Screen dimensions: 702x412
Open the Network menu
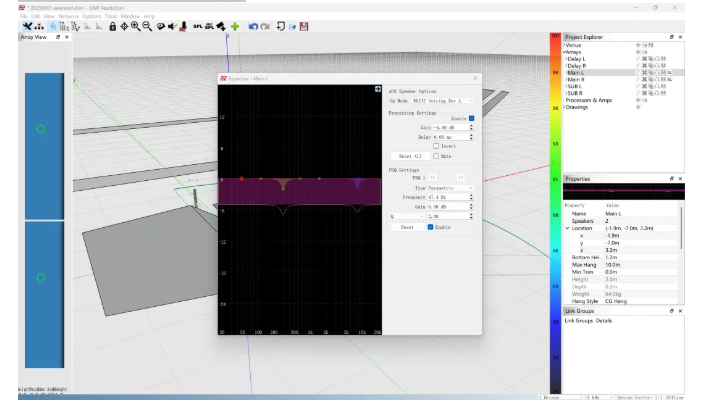(x=68, y=16)
